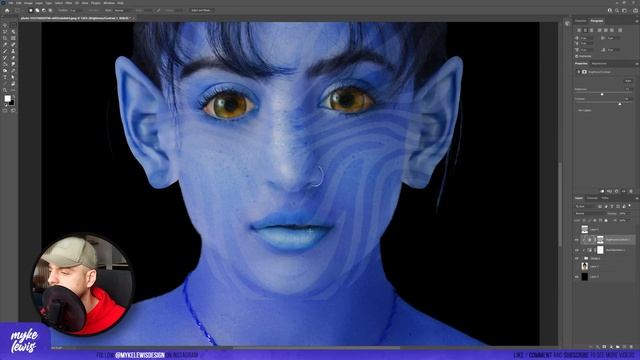Screen dimensions: 640x360
Task: Open the File menu
Action: click(11, 3)
